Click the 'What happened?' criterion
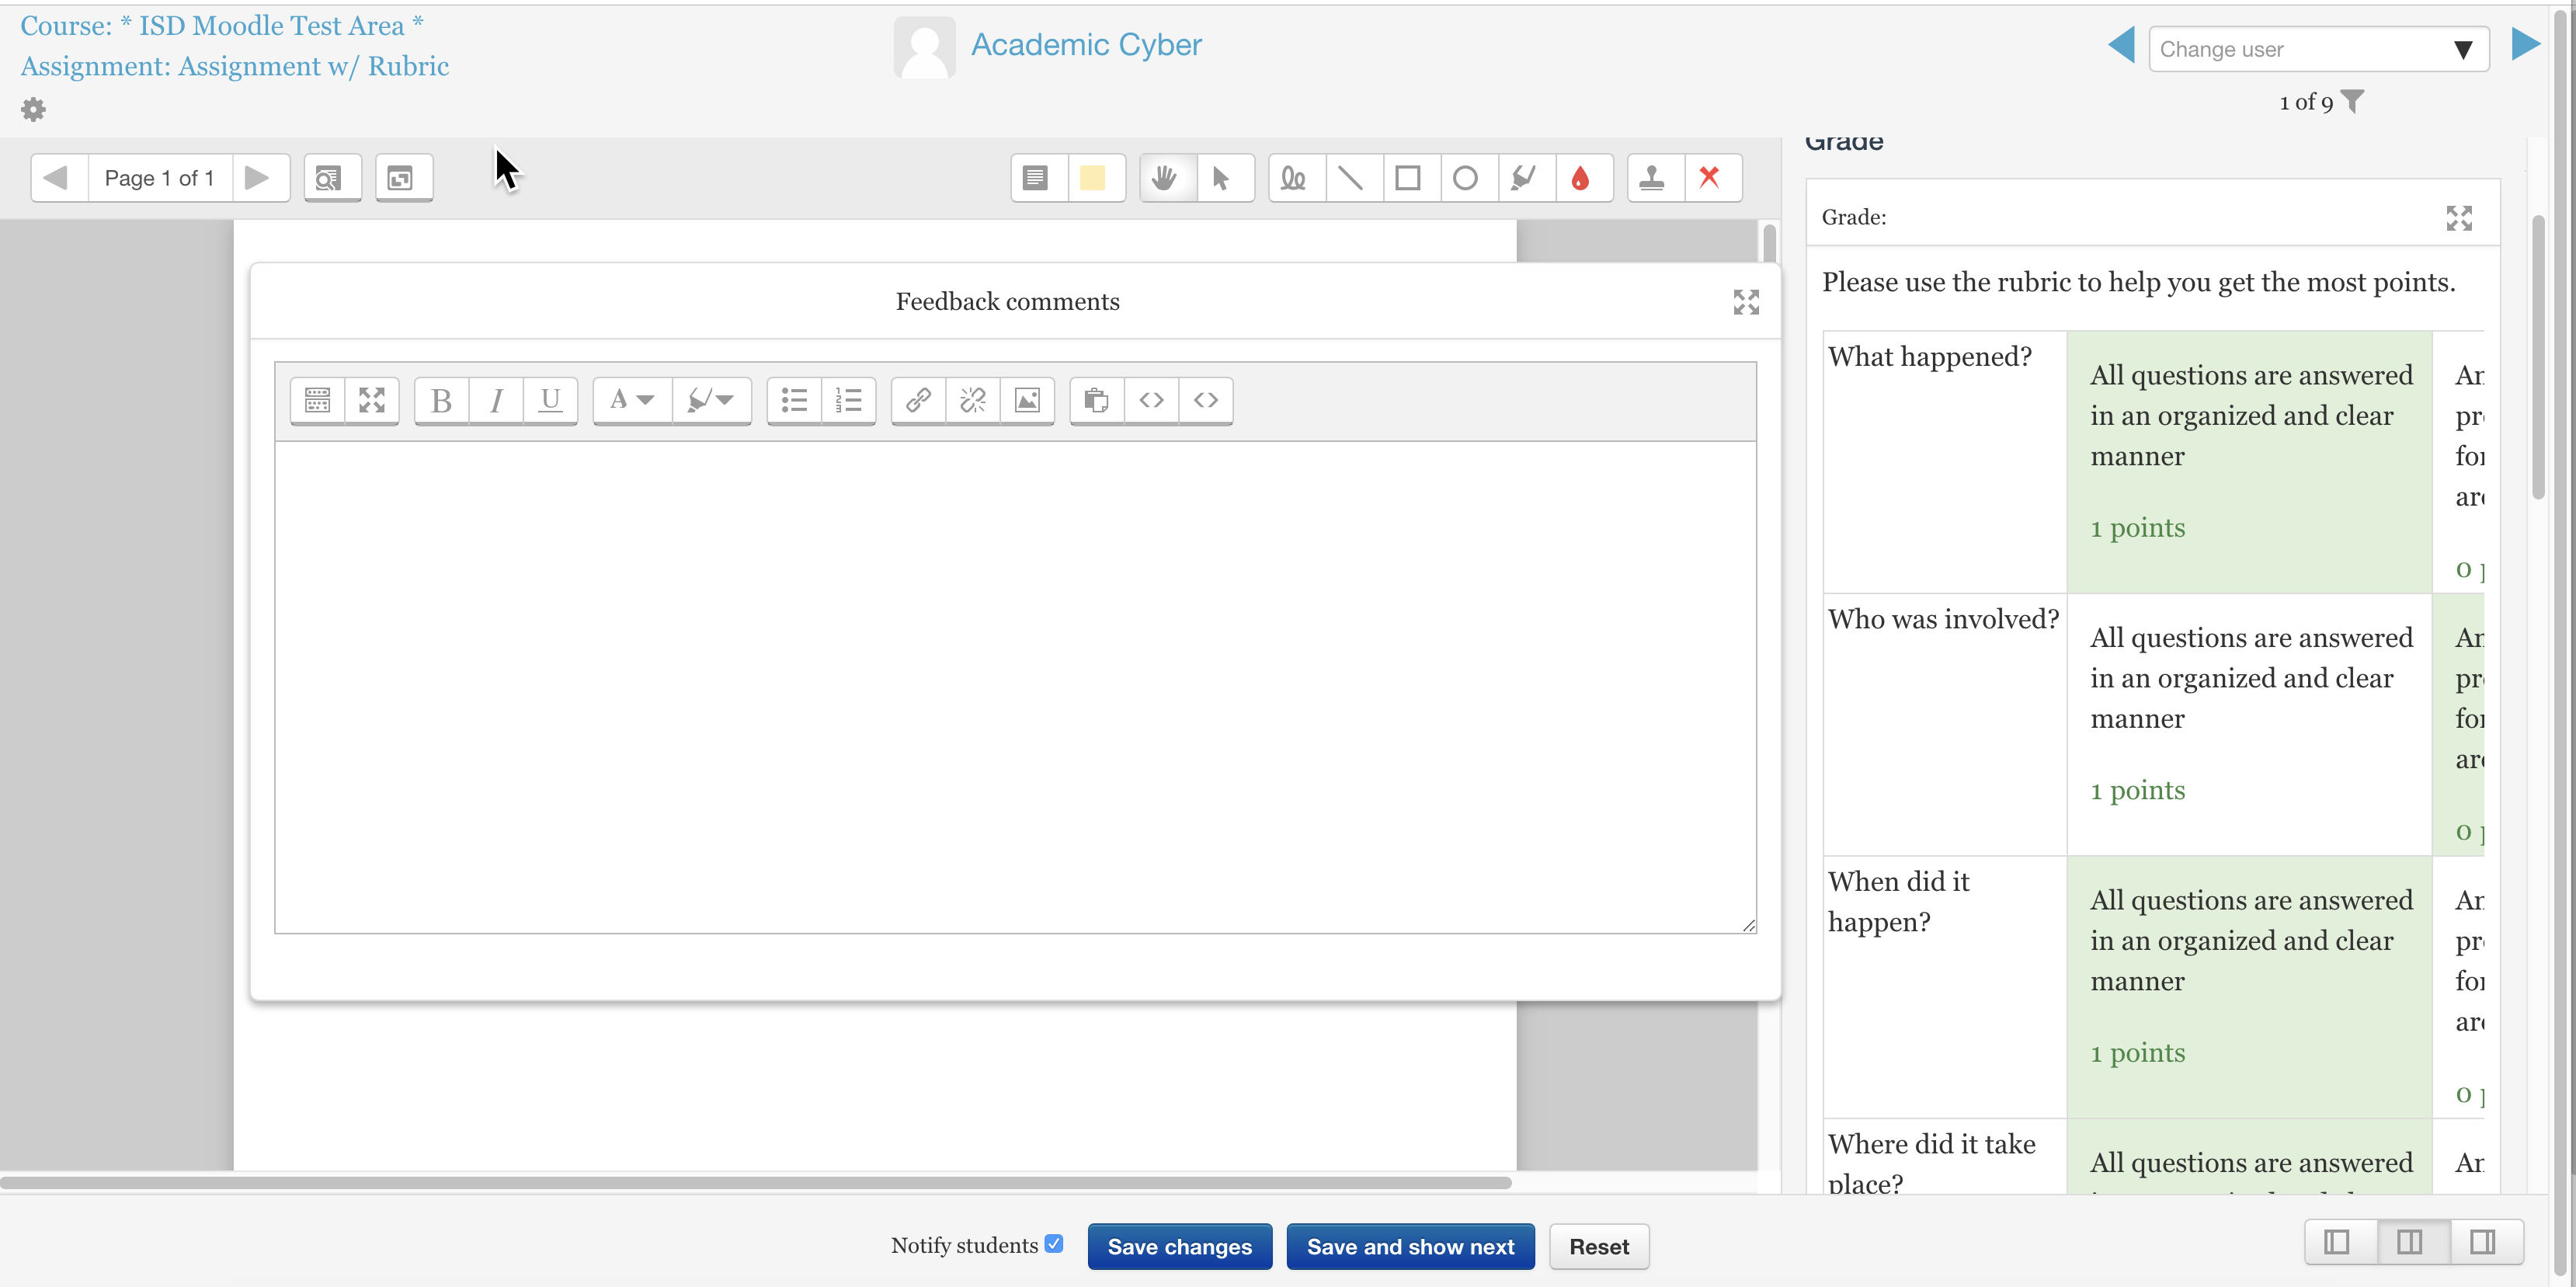 [x=1930, y=357]
